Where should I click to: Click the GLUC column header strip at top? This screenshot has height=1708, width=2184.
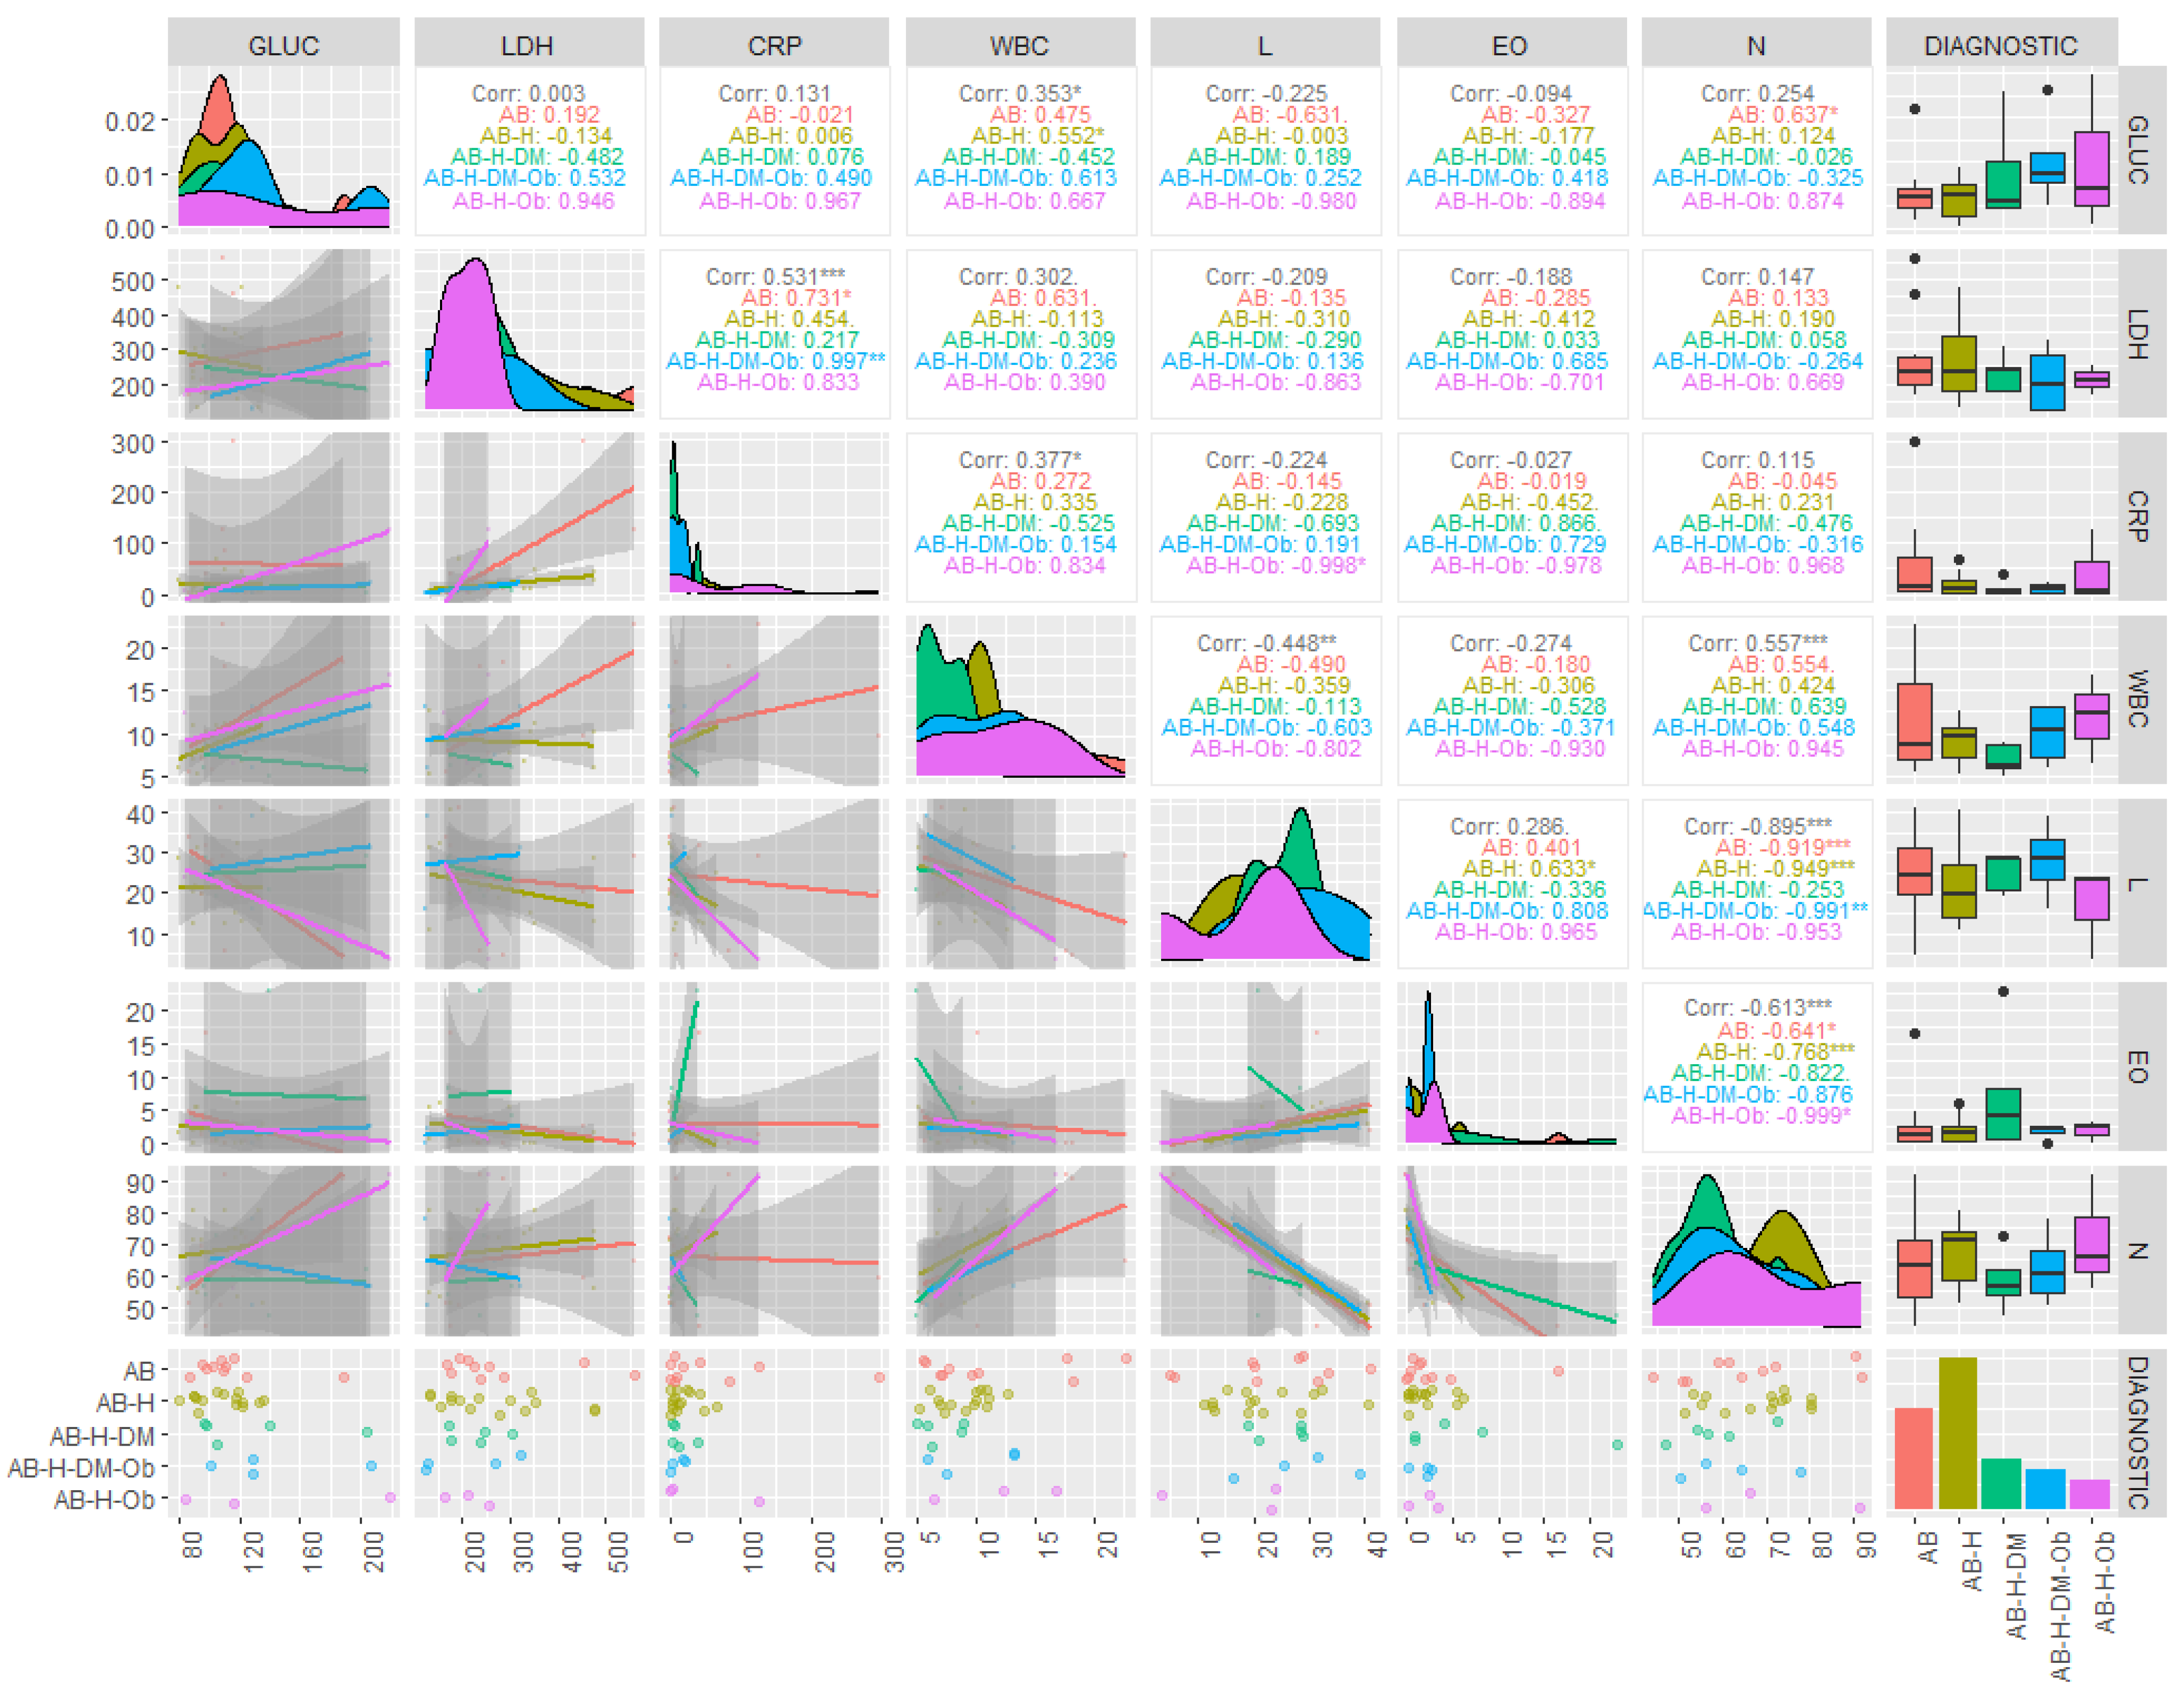pos(283,45)
